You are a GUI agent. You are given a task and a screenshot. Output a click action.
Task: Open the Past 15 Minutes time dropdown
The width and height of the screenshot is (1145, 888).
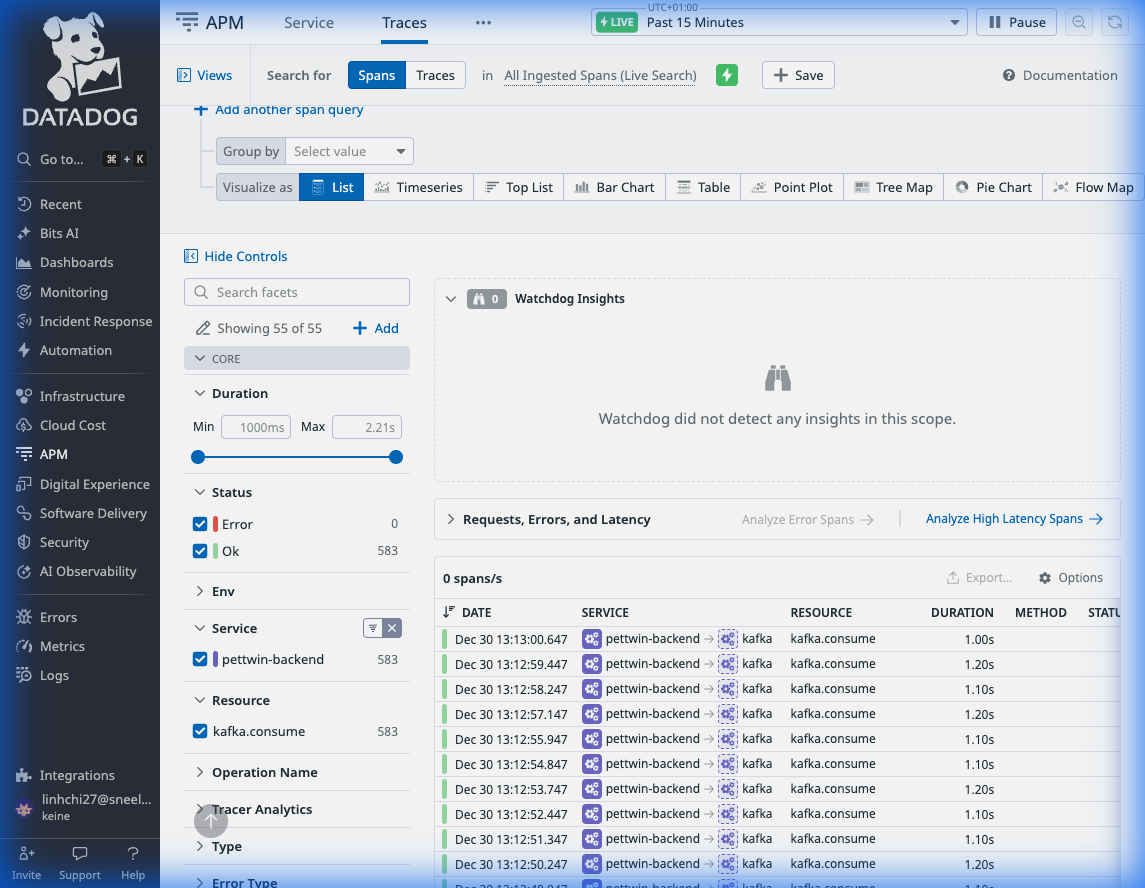point(779,23)
